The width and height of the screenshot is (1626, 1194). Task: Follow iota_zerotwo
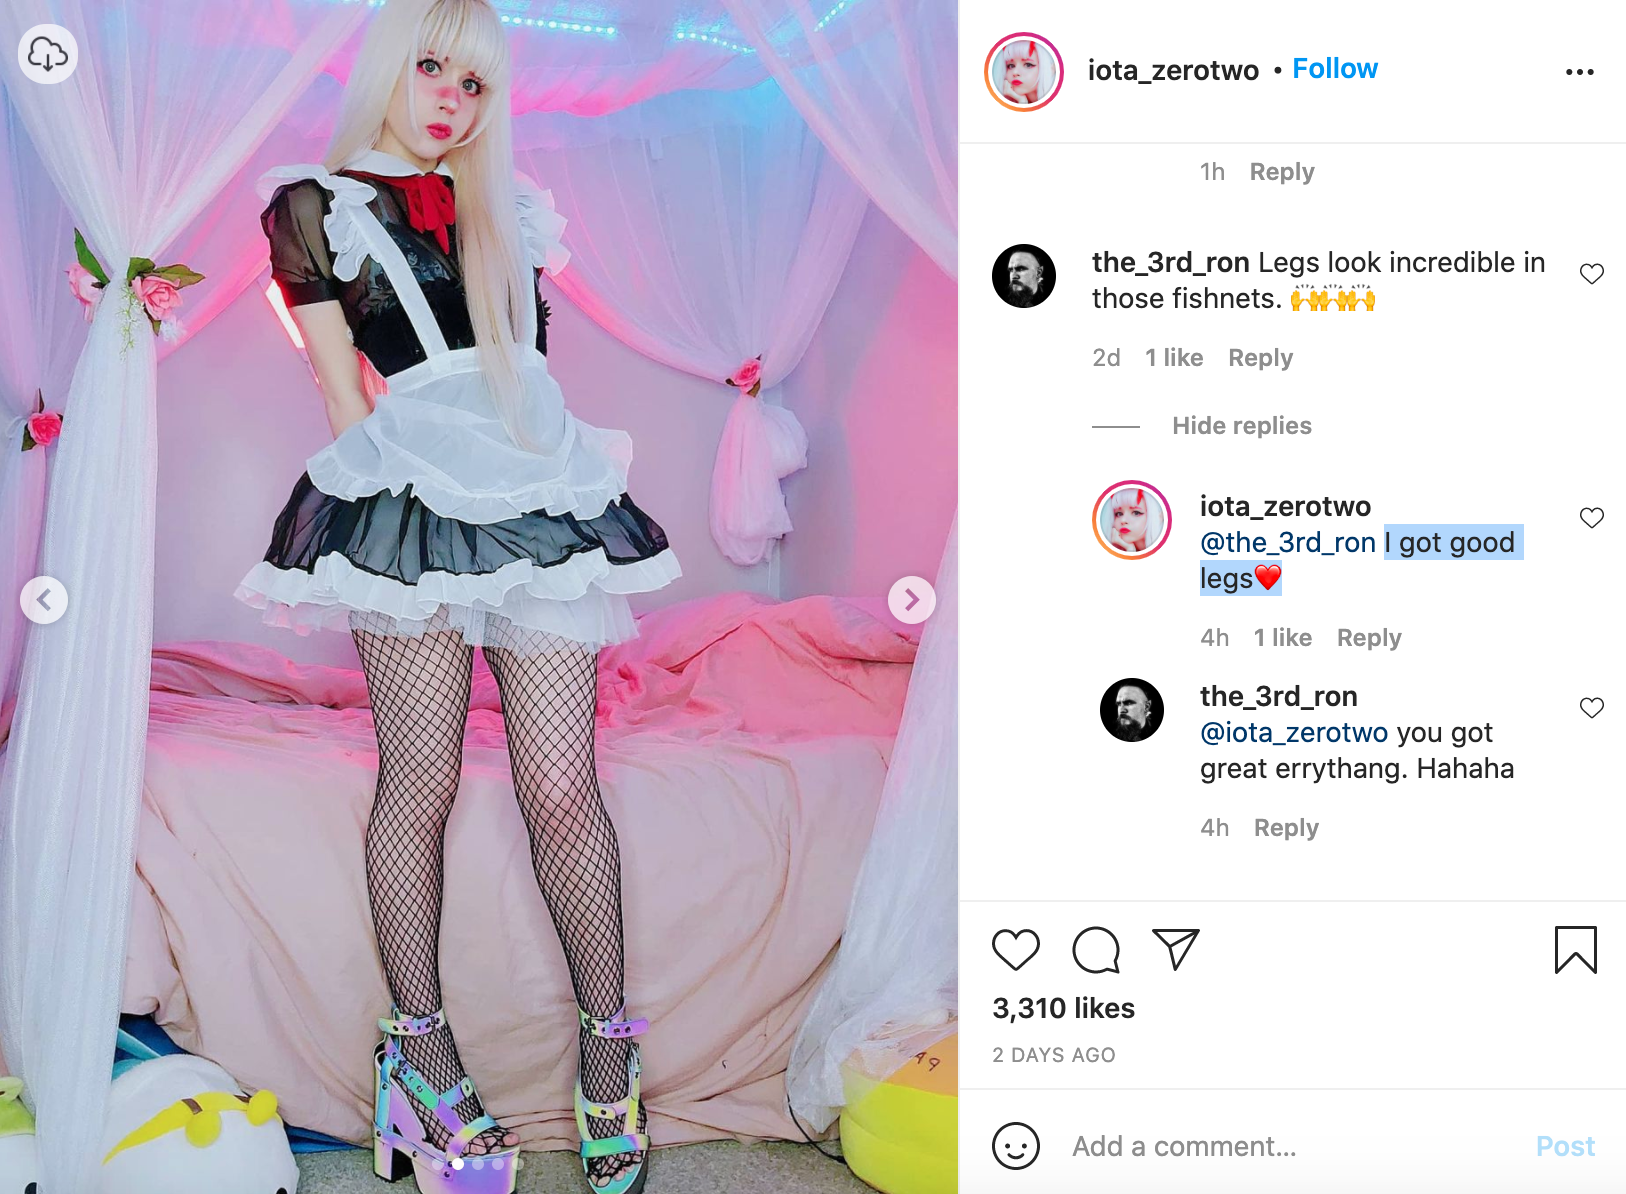[1335, 69]
